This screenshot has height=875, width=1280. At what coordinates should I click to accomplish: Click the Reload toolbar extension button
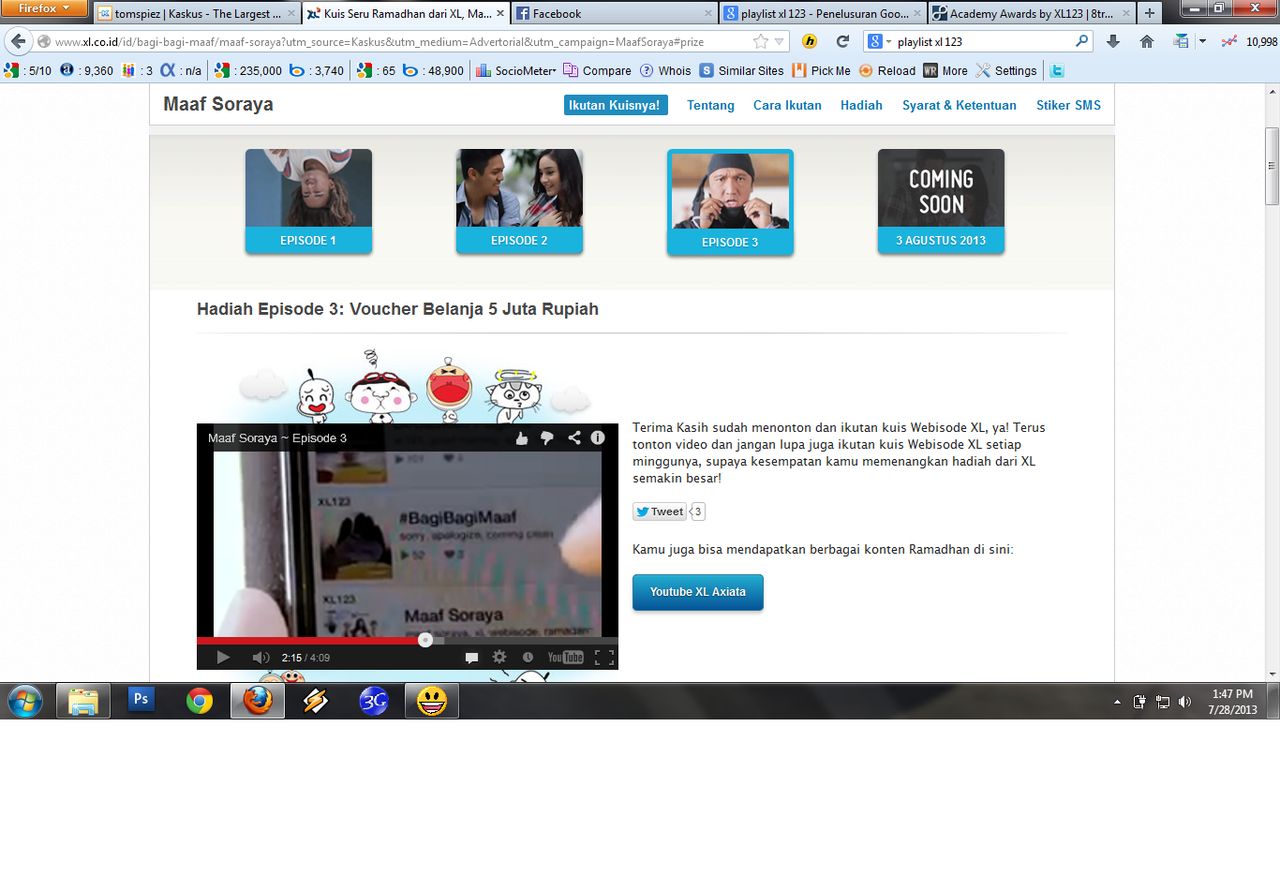click(887, 71)
